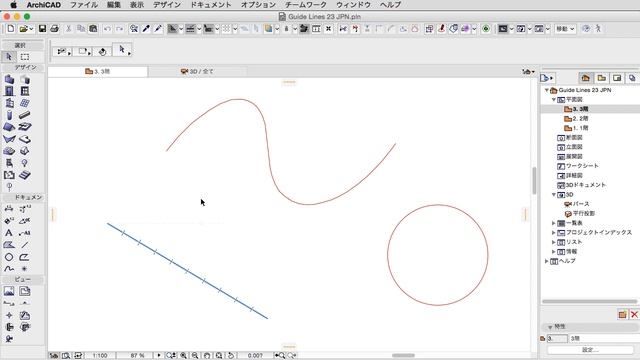This screenshot has width=640, height=360.
Task: Open the Apple menu
Action: (x=13, y=5)
